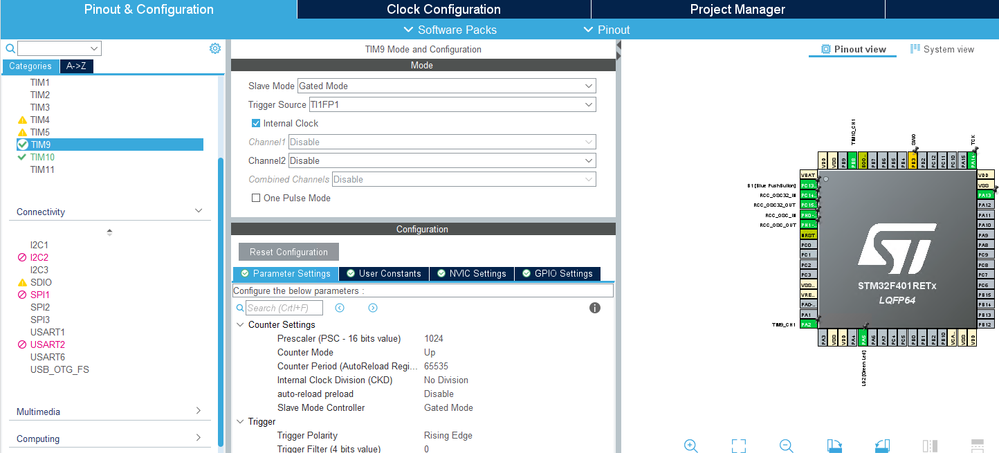Collapse the Counter Settings group

(240, 325)
